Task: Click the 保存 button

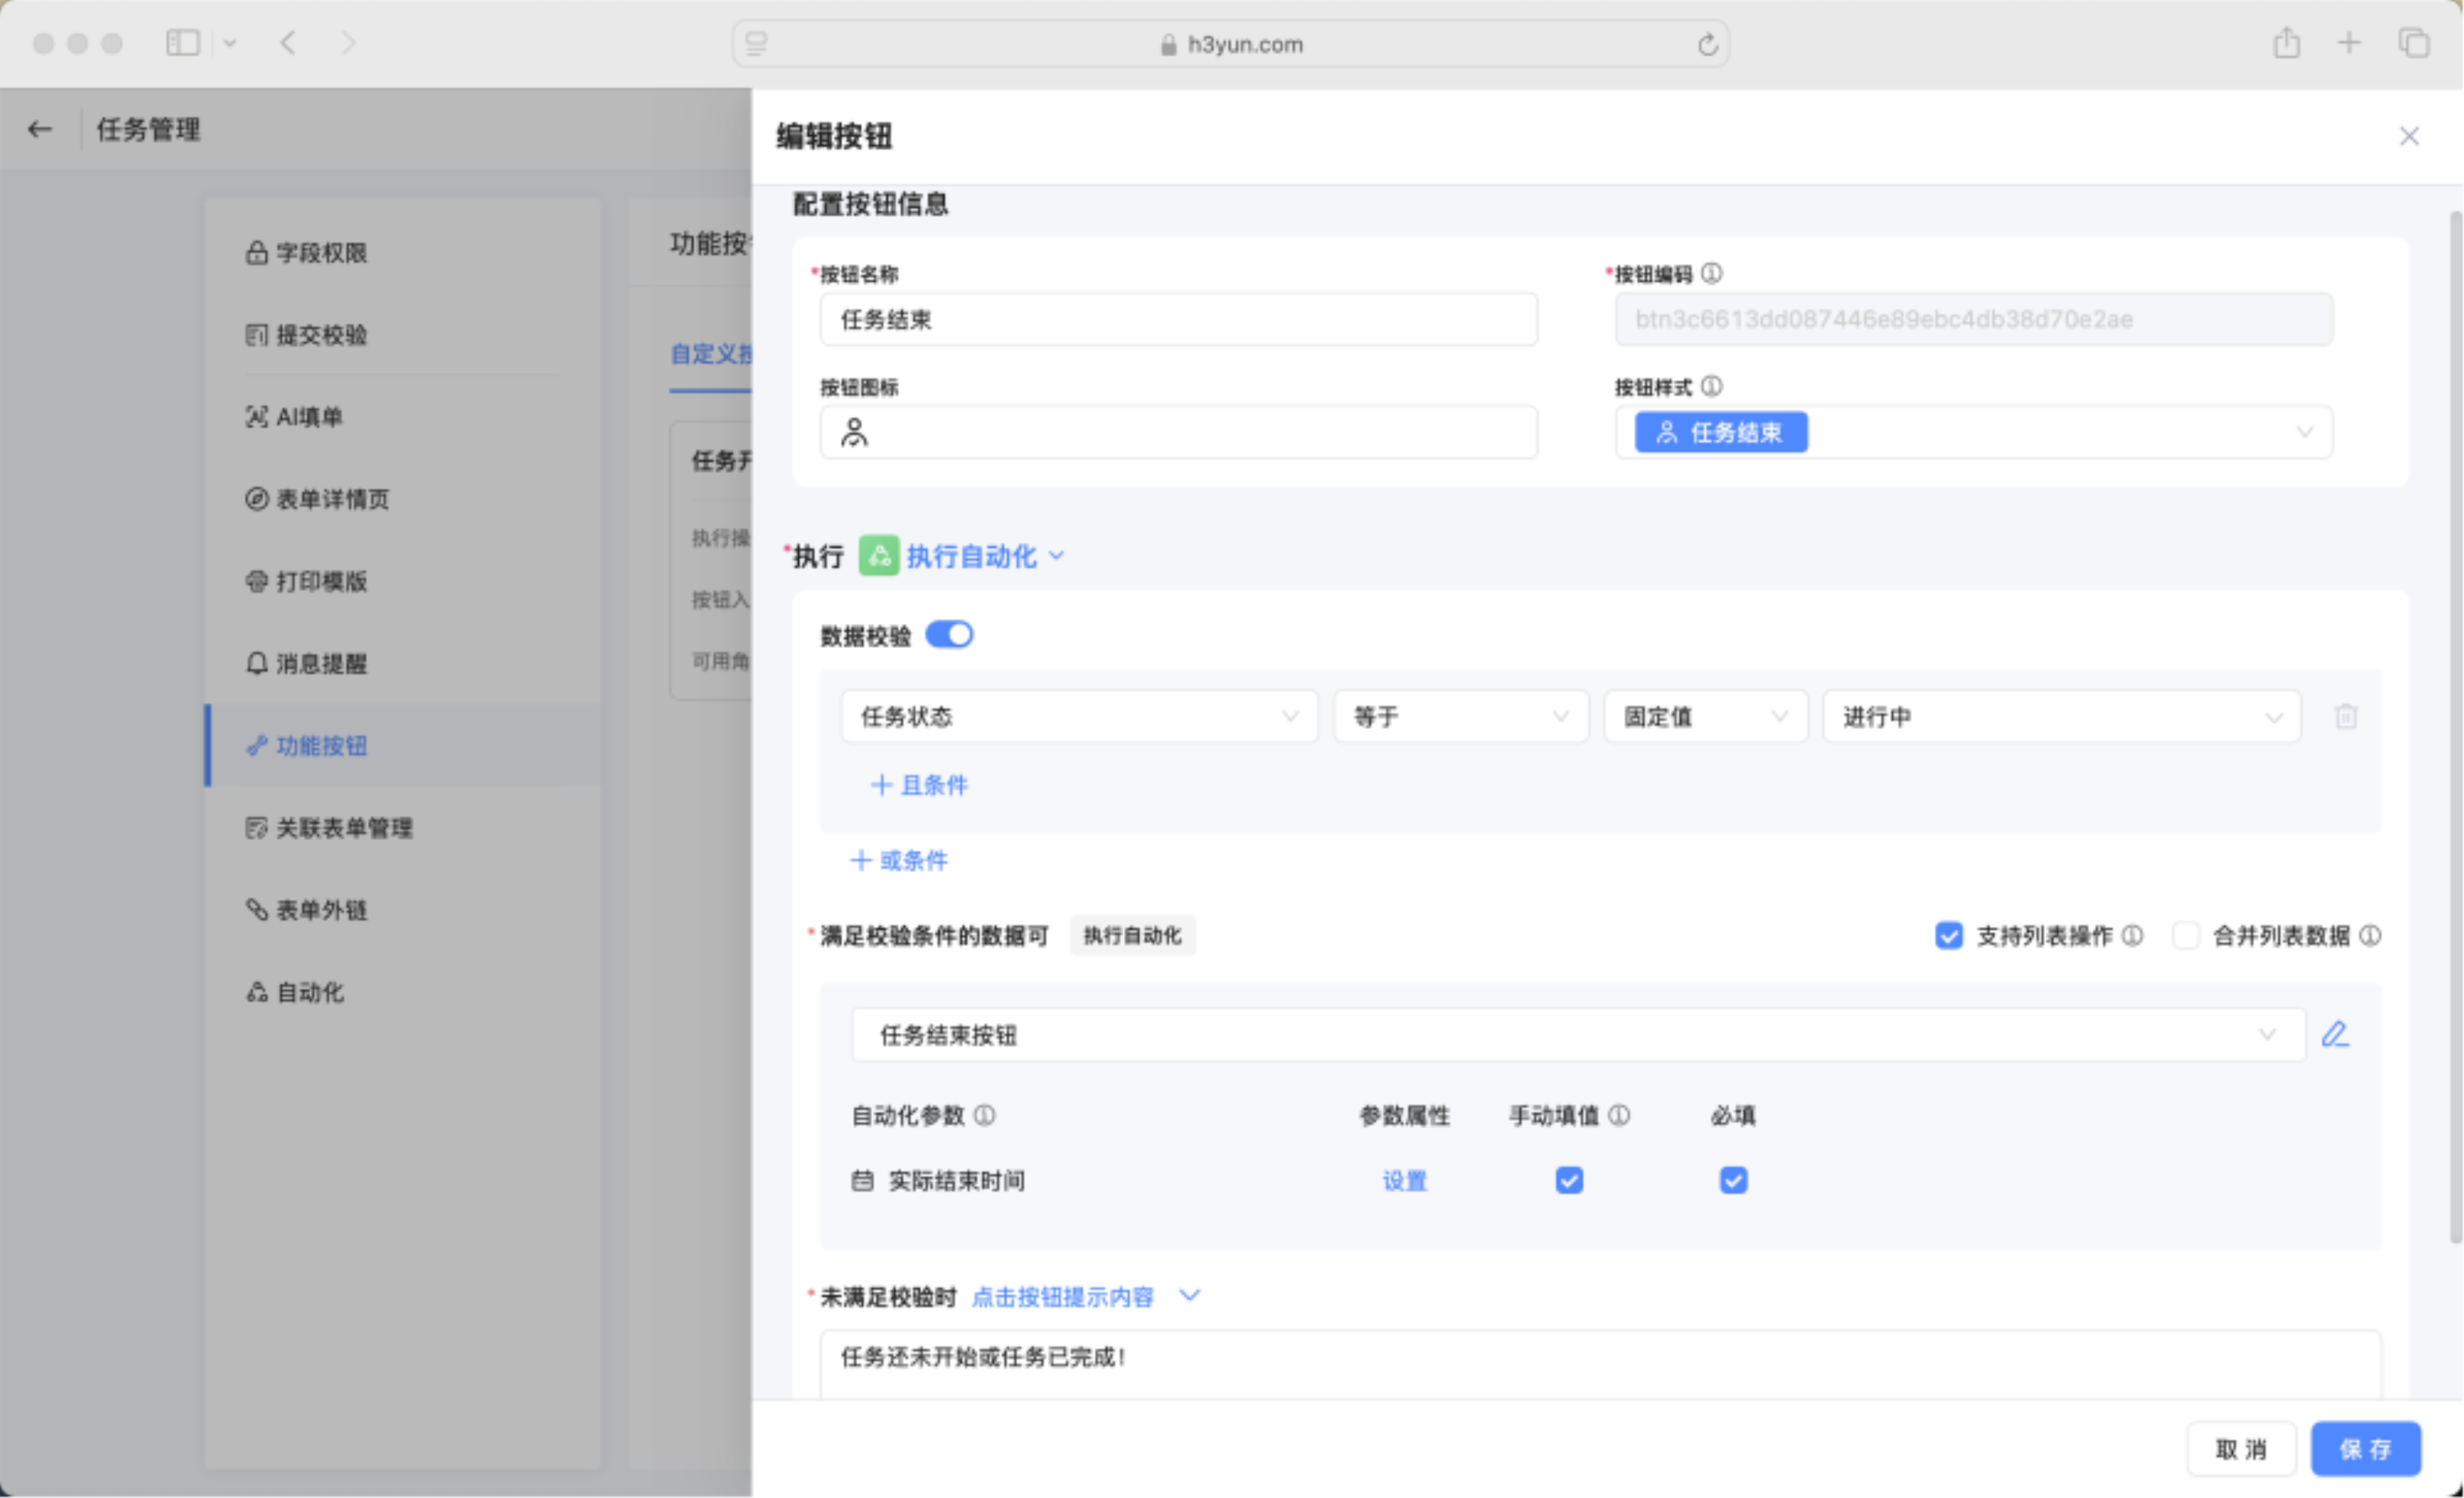Action: pos(2365,1449)
